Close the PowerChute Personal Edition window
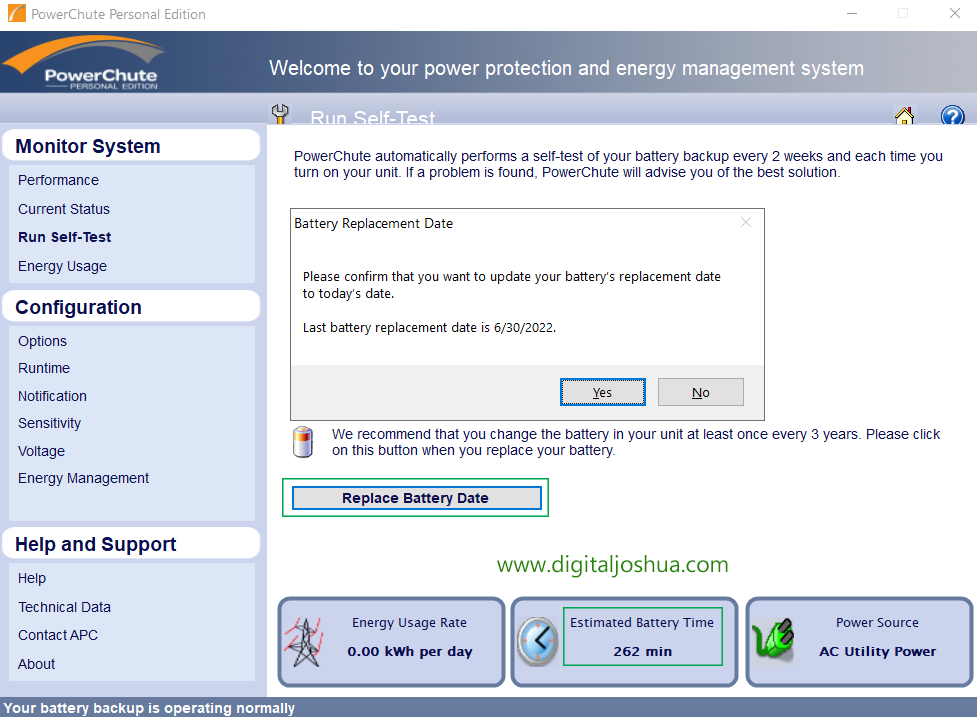Screen dimensions: 977x717 tap(955, 13)
